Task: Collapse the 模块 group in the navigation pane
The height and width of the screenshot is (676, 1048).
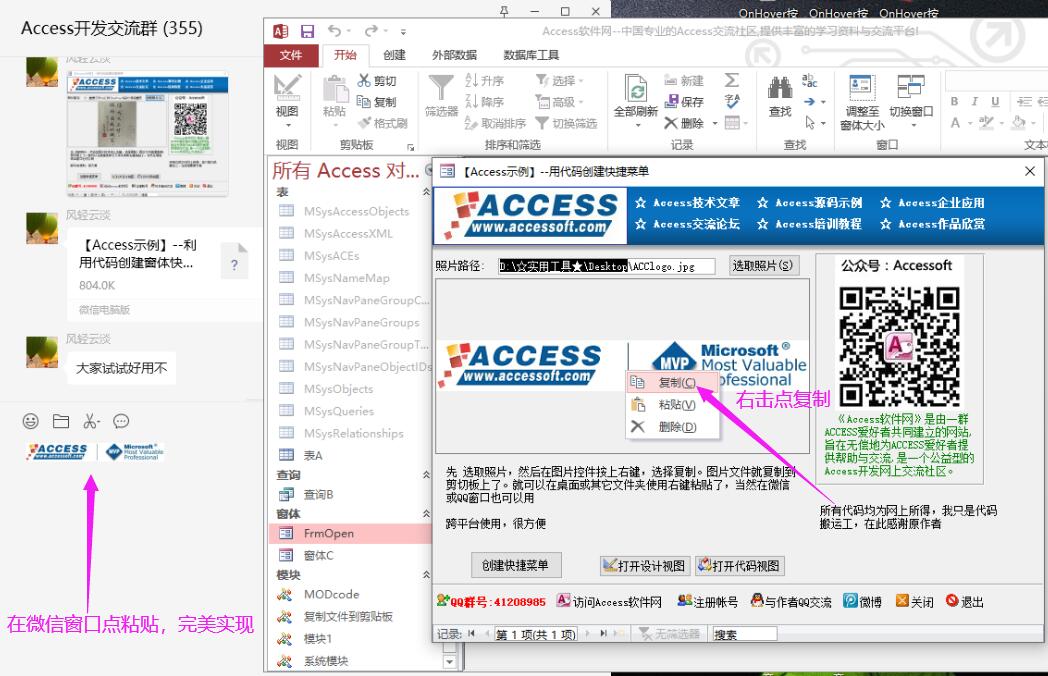Action: [x=426, y=574]
